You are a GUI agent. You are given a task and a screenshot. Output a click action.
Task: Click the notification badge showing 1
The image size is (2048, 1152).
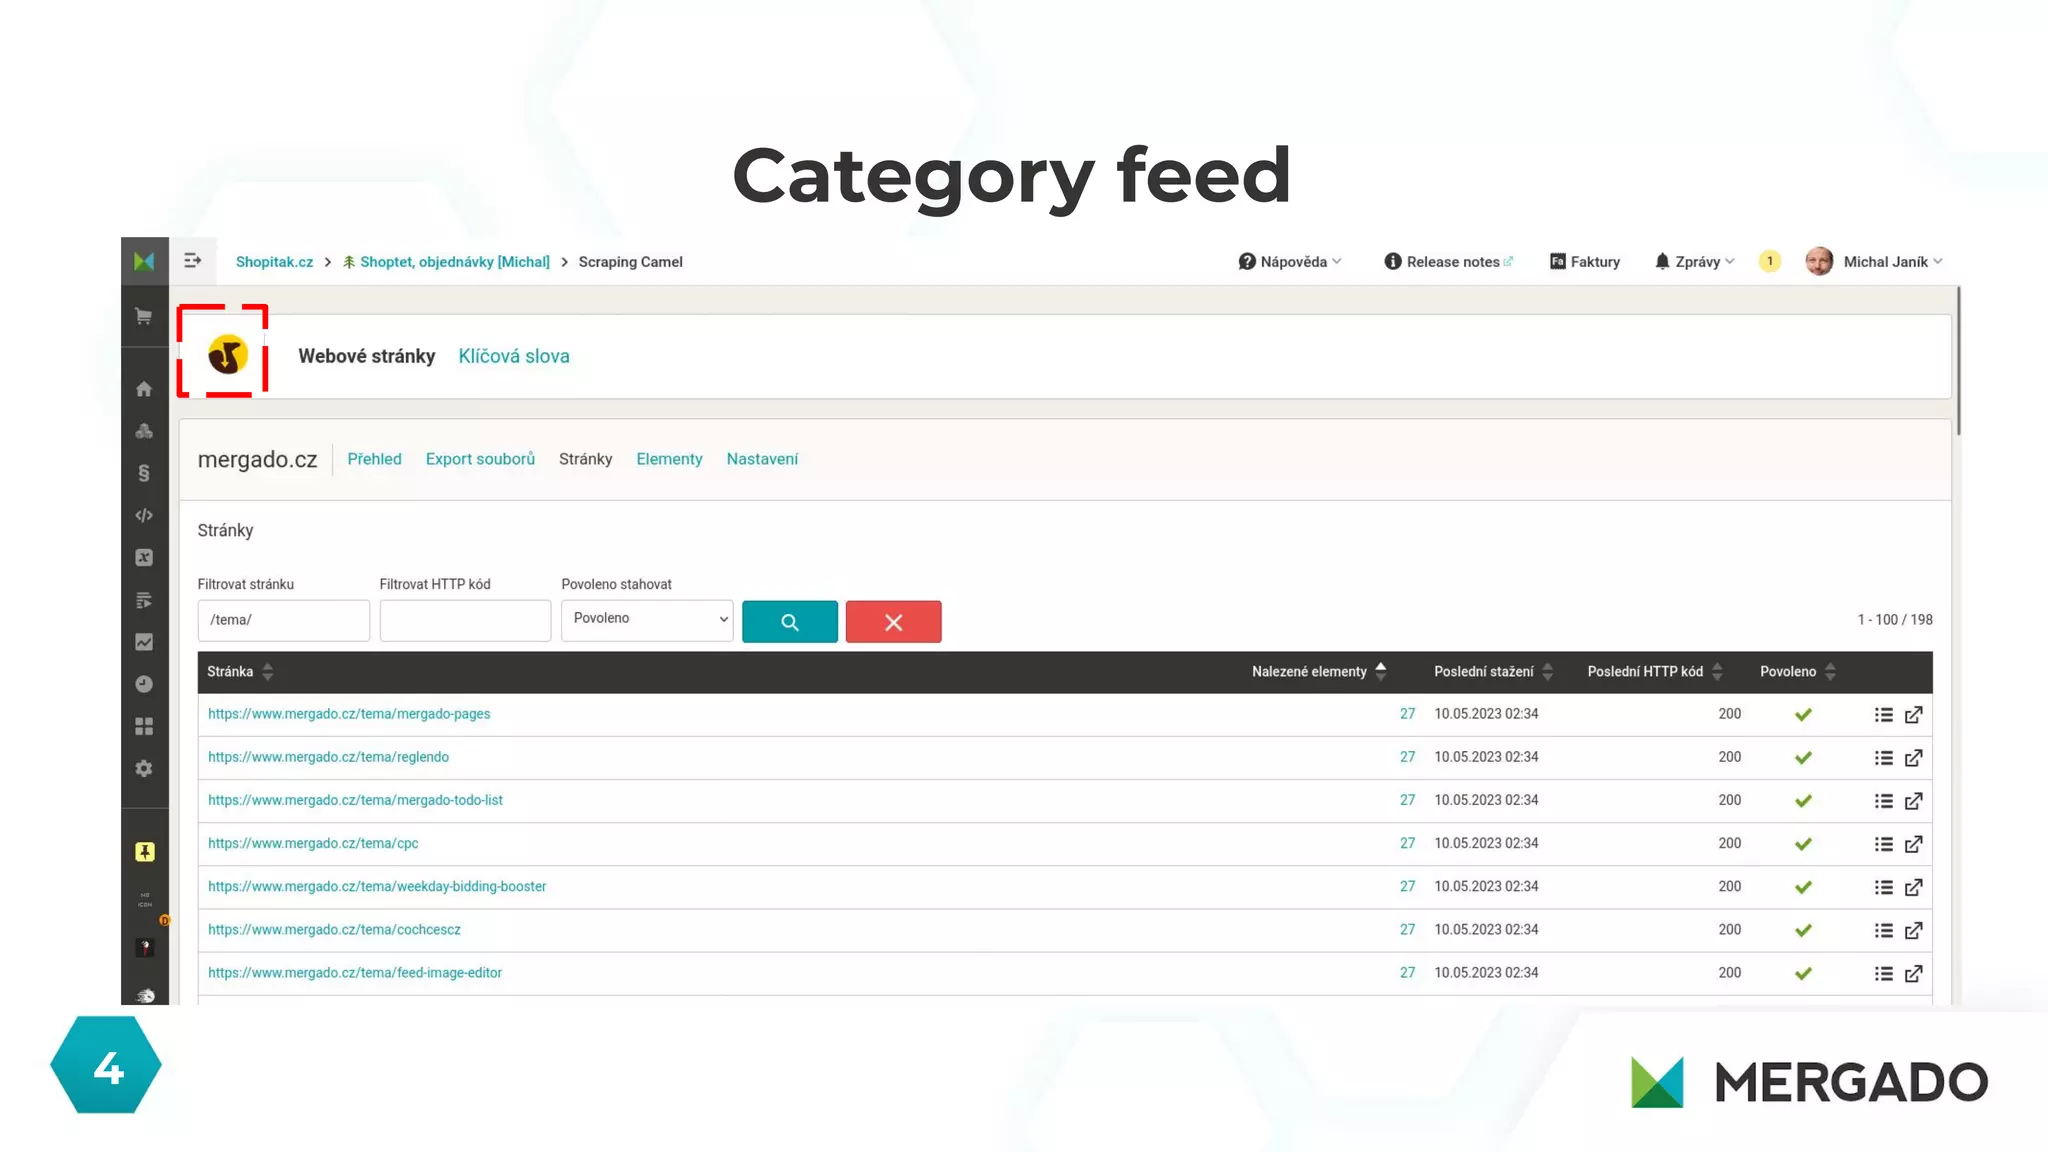click(1769, 261)
